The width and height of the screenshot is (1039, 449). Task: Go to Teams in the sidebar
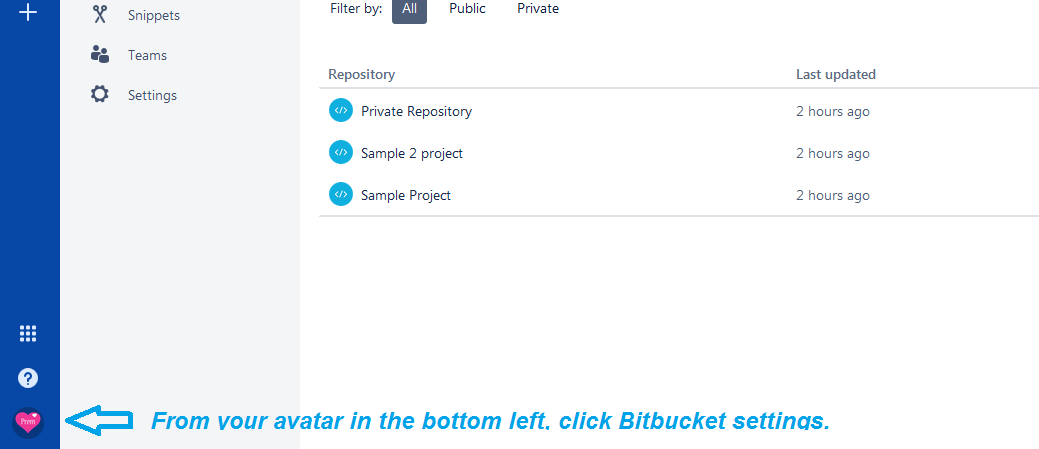pyautogui.click(x=147, y=55)
